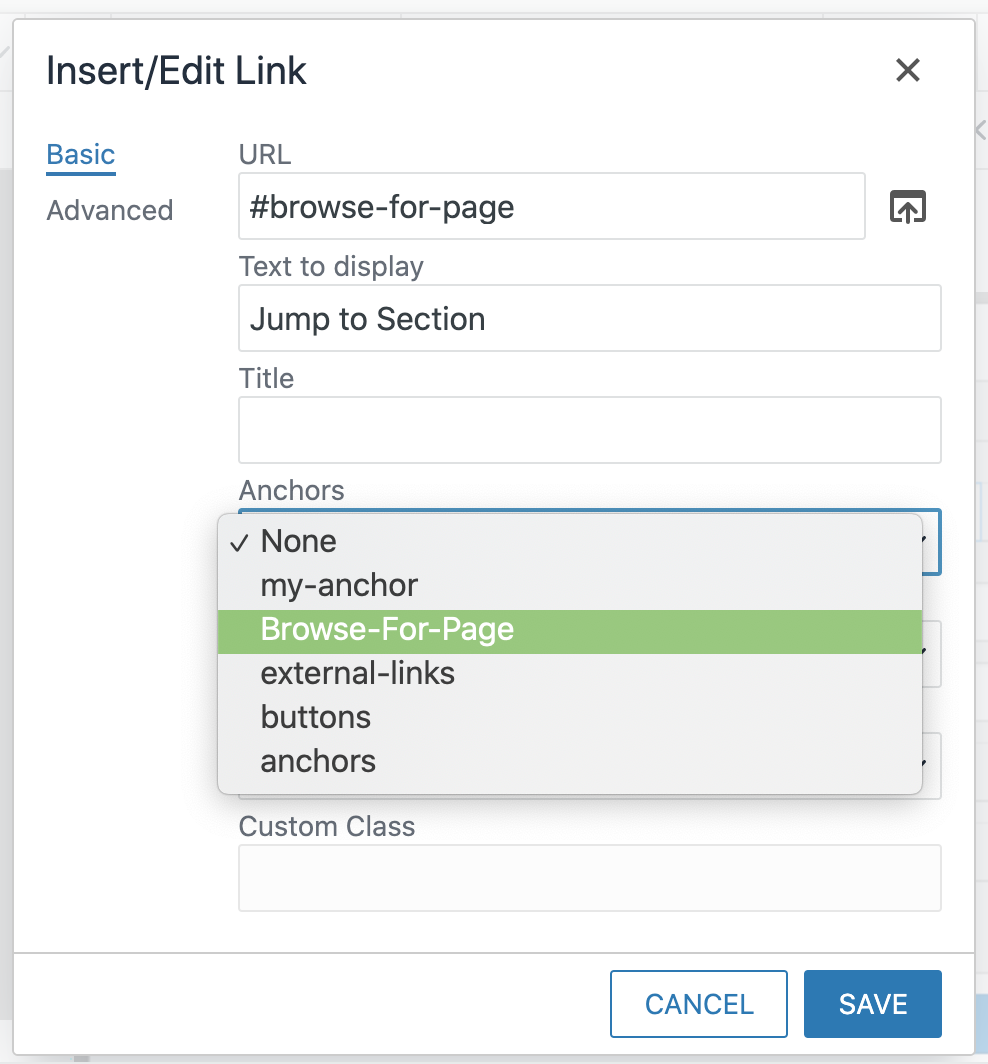
Task: Open the Advanced tab
Action: 110,211
